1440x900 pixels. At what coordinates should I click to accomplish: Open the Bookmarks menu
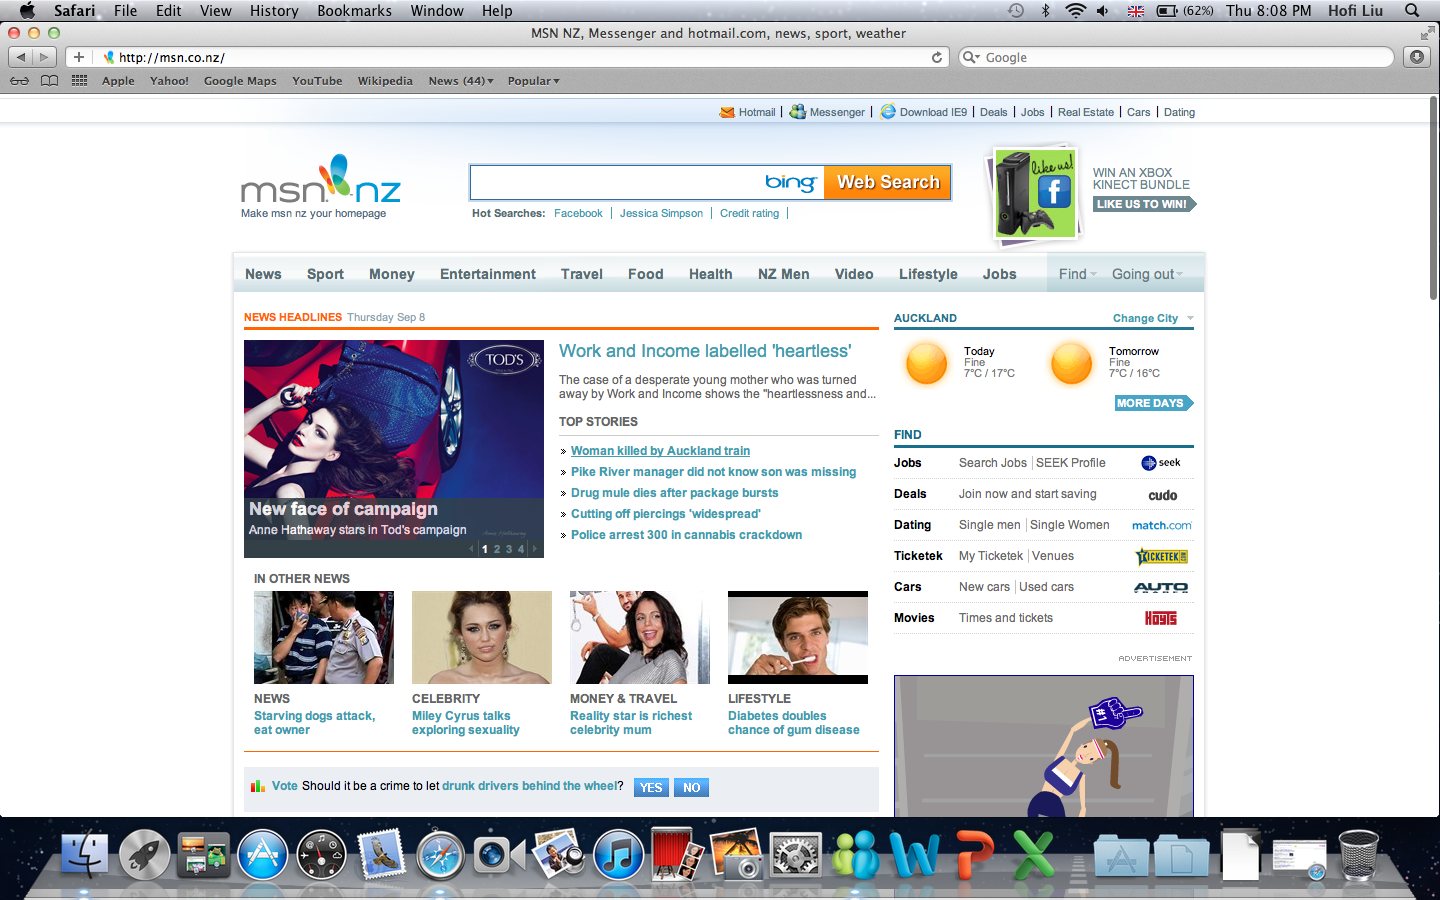[354, 10]
